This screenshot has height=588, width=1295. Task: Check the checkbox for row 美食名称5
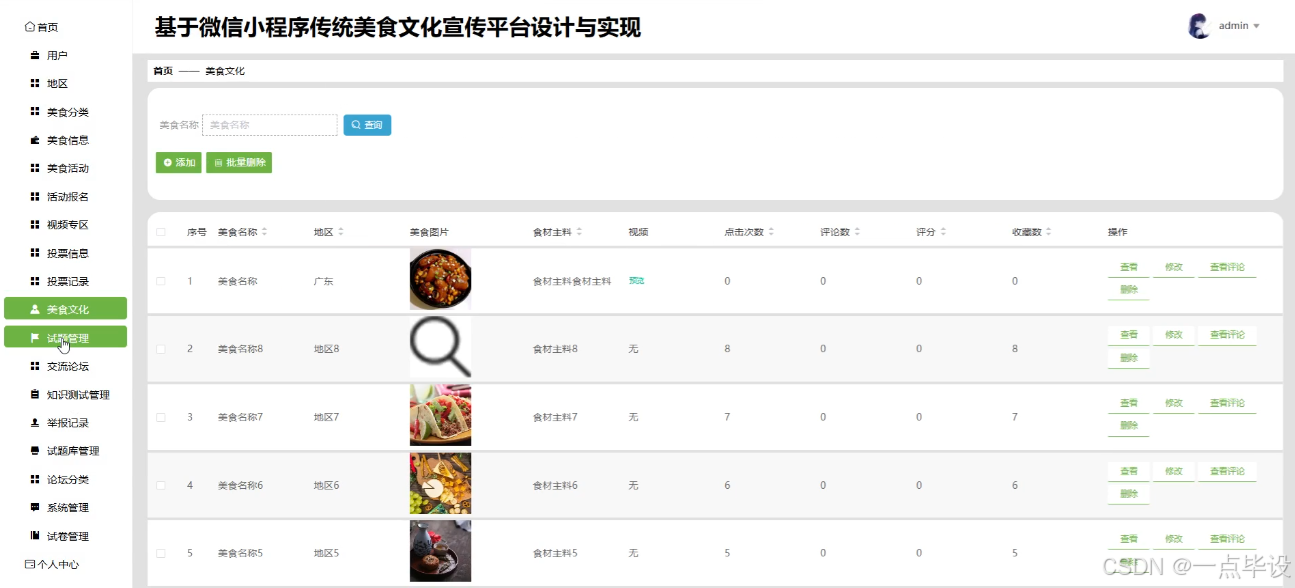point(161,553)
